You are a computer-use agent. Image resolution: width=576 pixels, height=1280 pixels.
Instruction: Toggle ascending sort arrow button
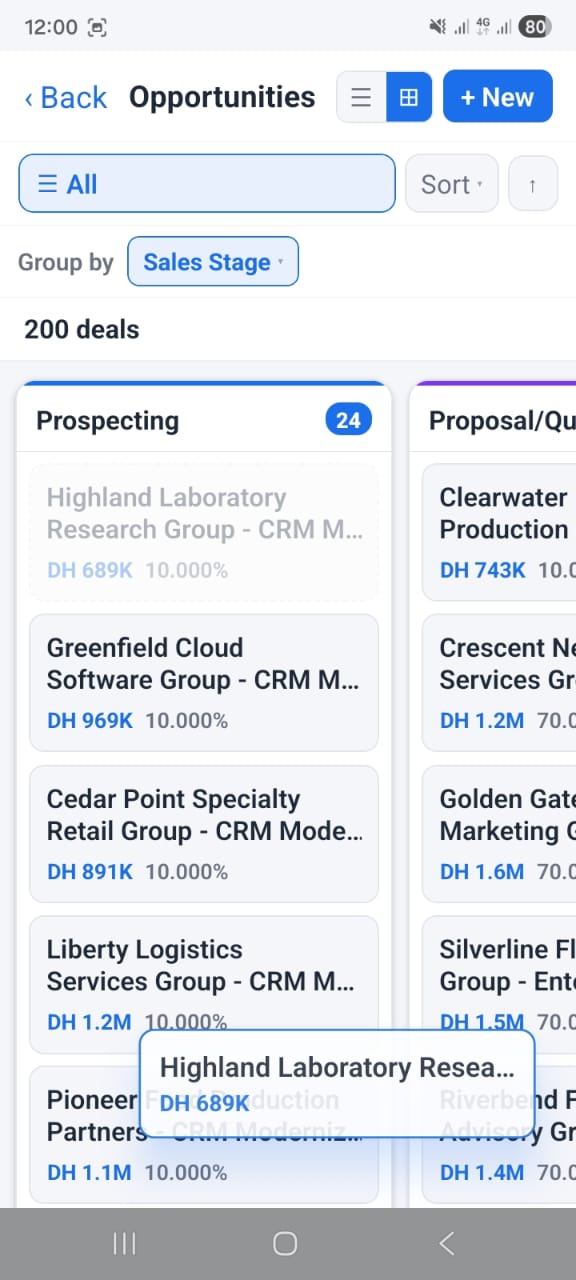coord(533,184)
